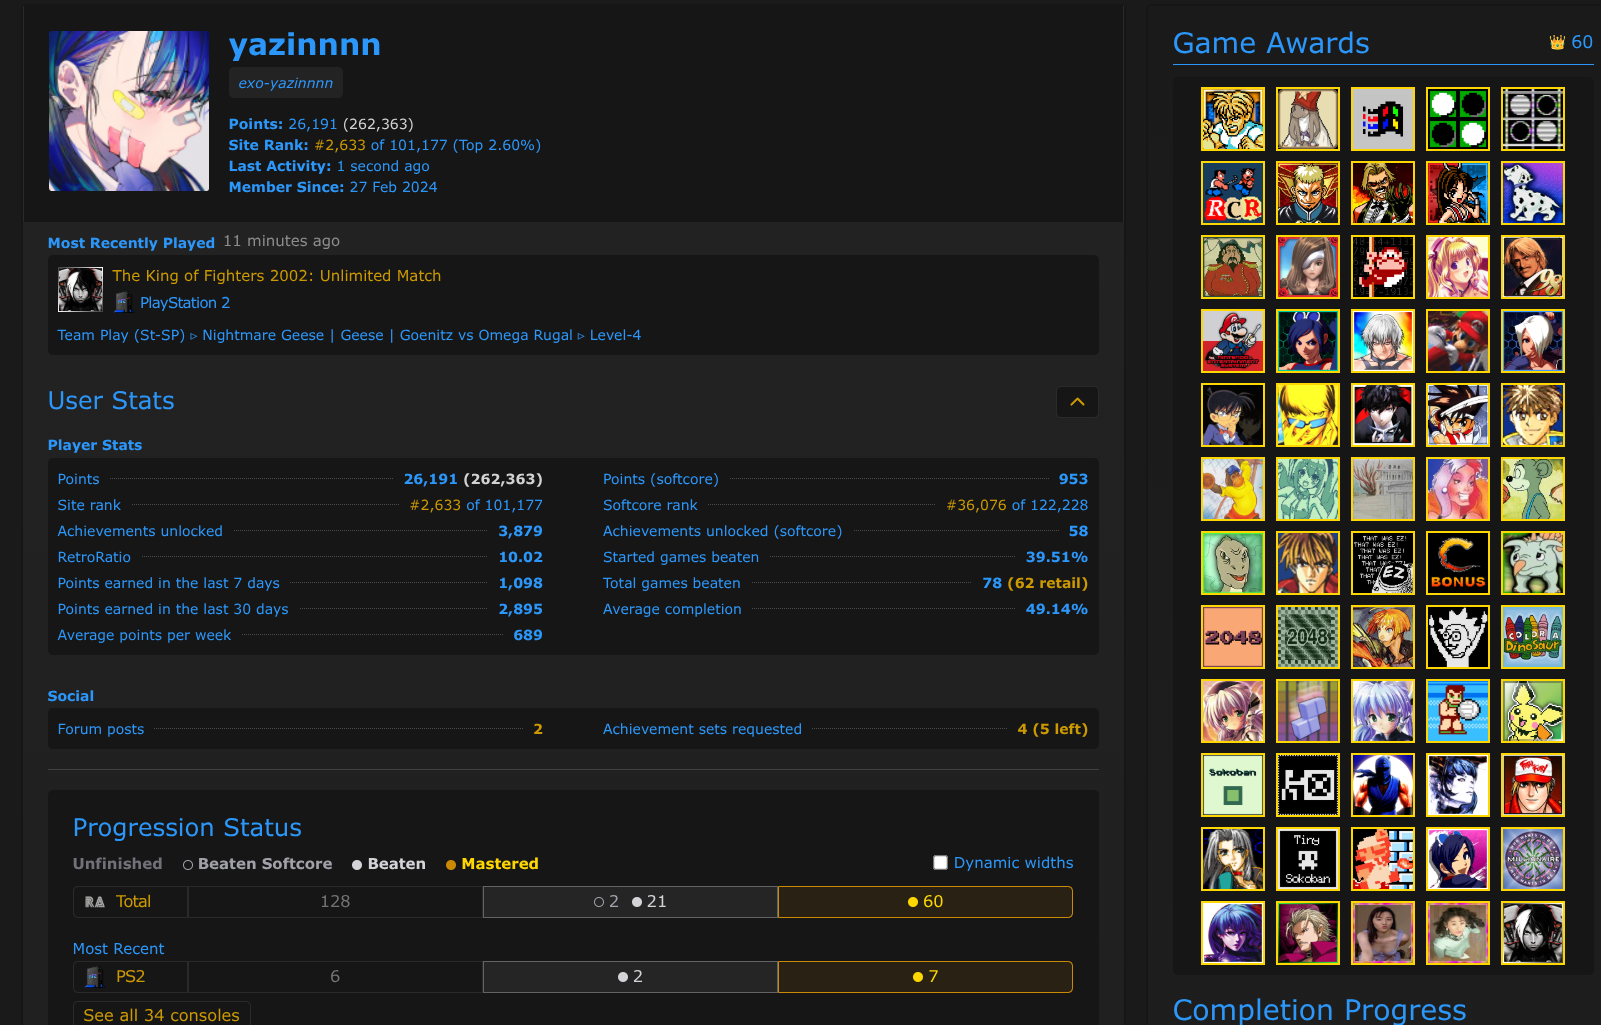
Task: Open the Tiny Sokoban award badge
Action: click(x=1308, y=859)
